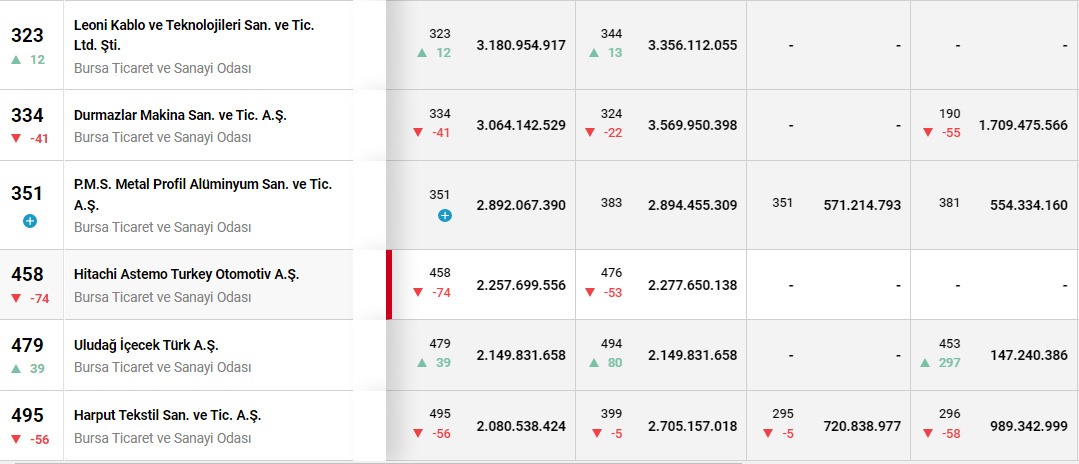Select the value 2.894.455.309
The width and height of the screenshot is (1079, 464).
coord(692,205)
